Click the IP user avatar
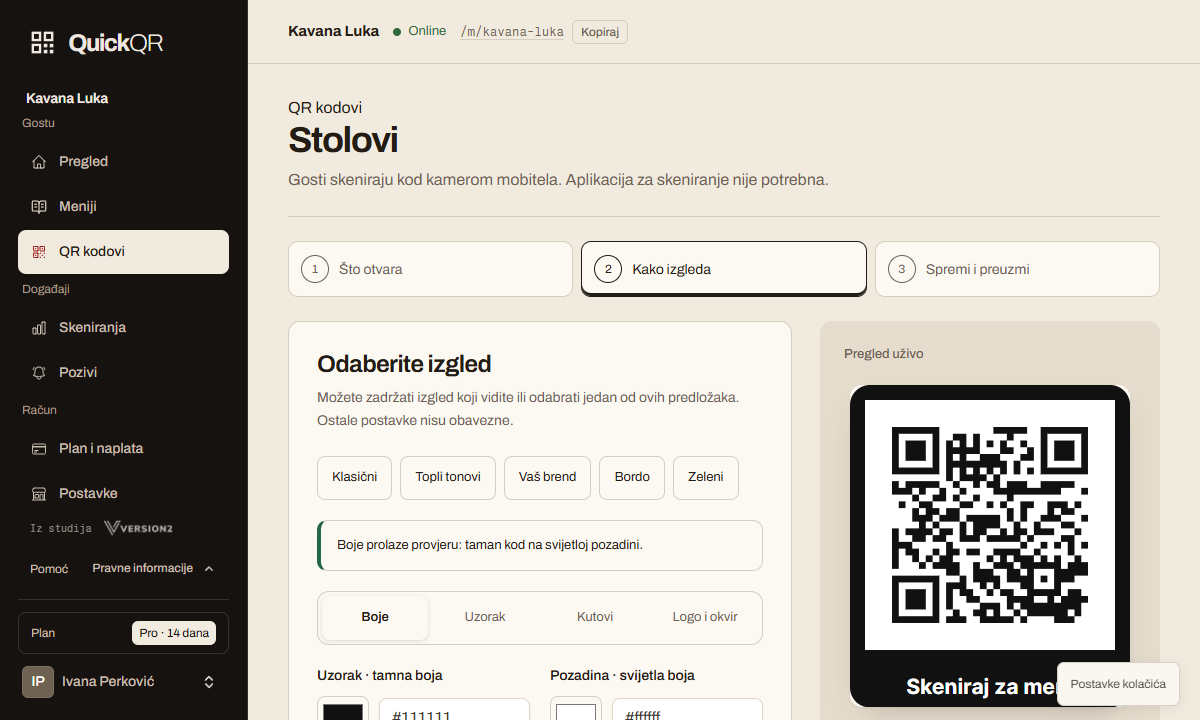Image resolution: width=1200 pixels, height=720 pixels. (38, 682)
